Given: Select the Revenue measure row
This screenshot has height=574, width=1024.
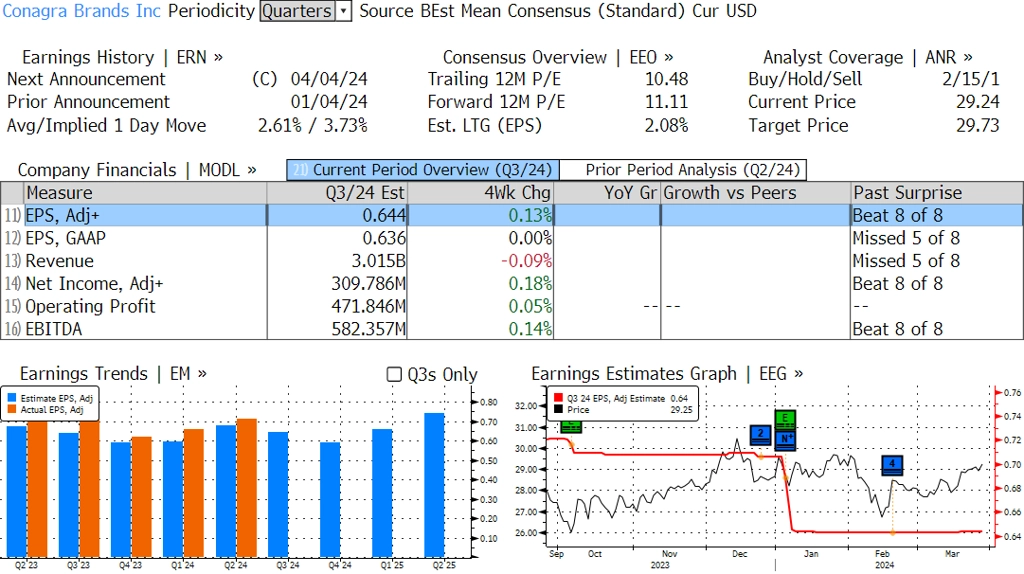Looking at the screenshot, I should pos(511,261).
